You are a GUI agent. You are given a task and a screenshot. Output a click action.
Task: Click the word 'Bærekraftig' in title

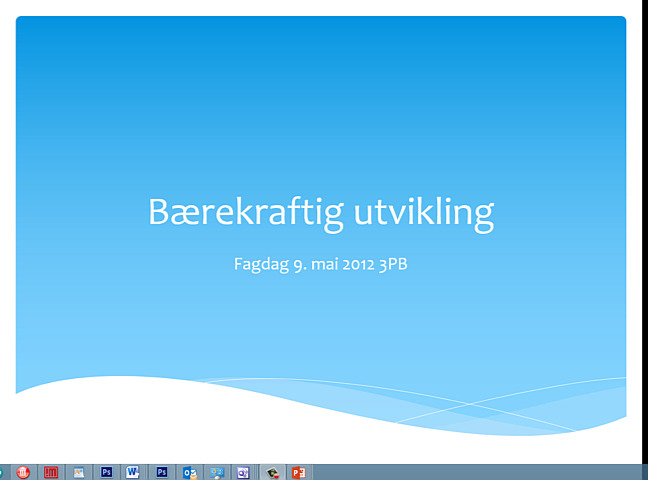(236, 213)
